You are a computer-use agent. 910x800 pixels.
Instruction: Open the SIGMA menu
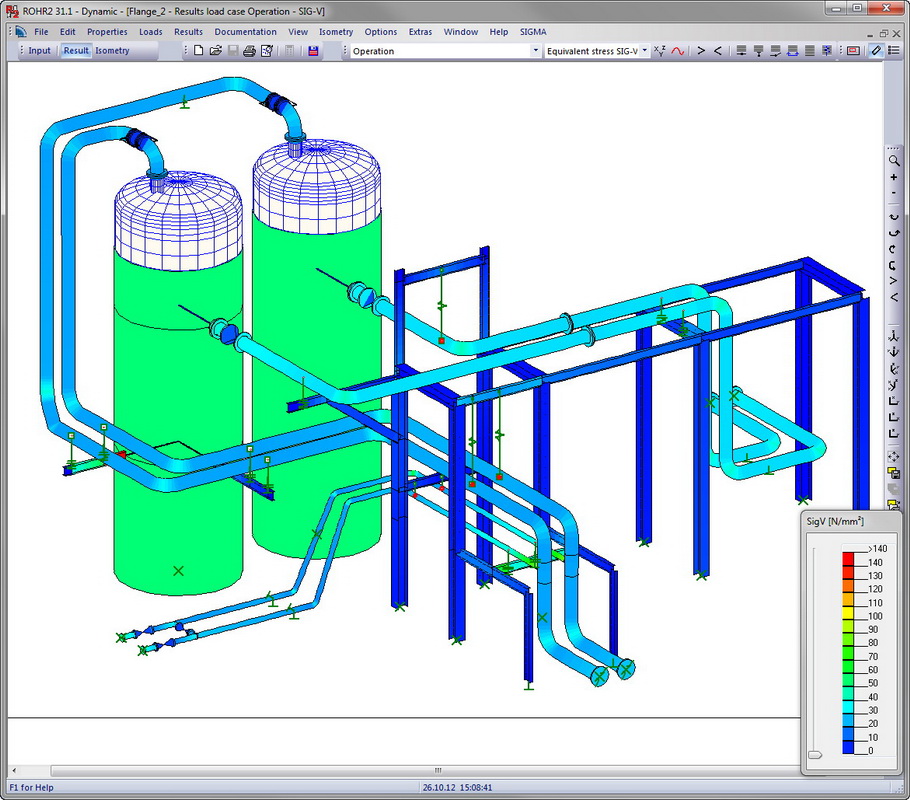[x=533, y=32]
